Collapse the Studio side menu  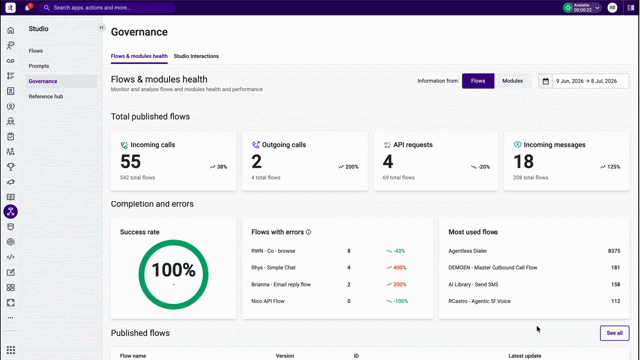coord(101,27)
